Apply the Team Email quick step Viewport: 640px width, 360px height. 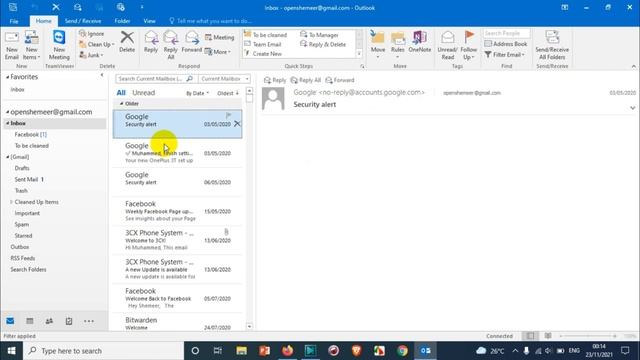click(x=262, y=44)
